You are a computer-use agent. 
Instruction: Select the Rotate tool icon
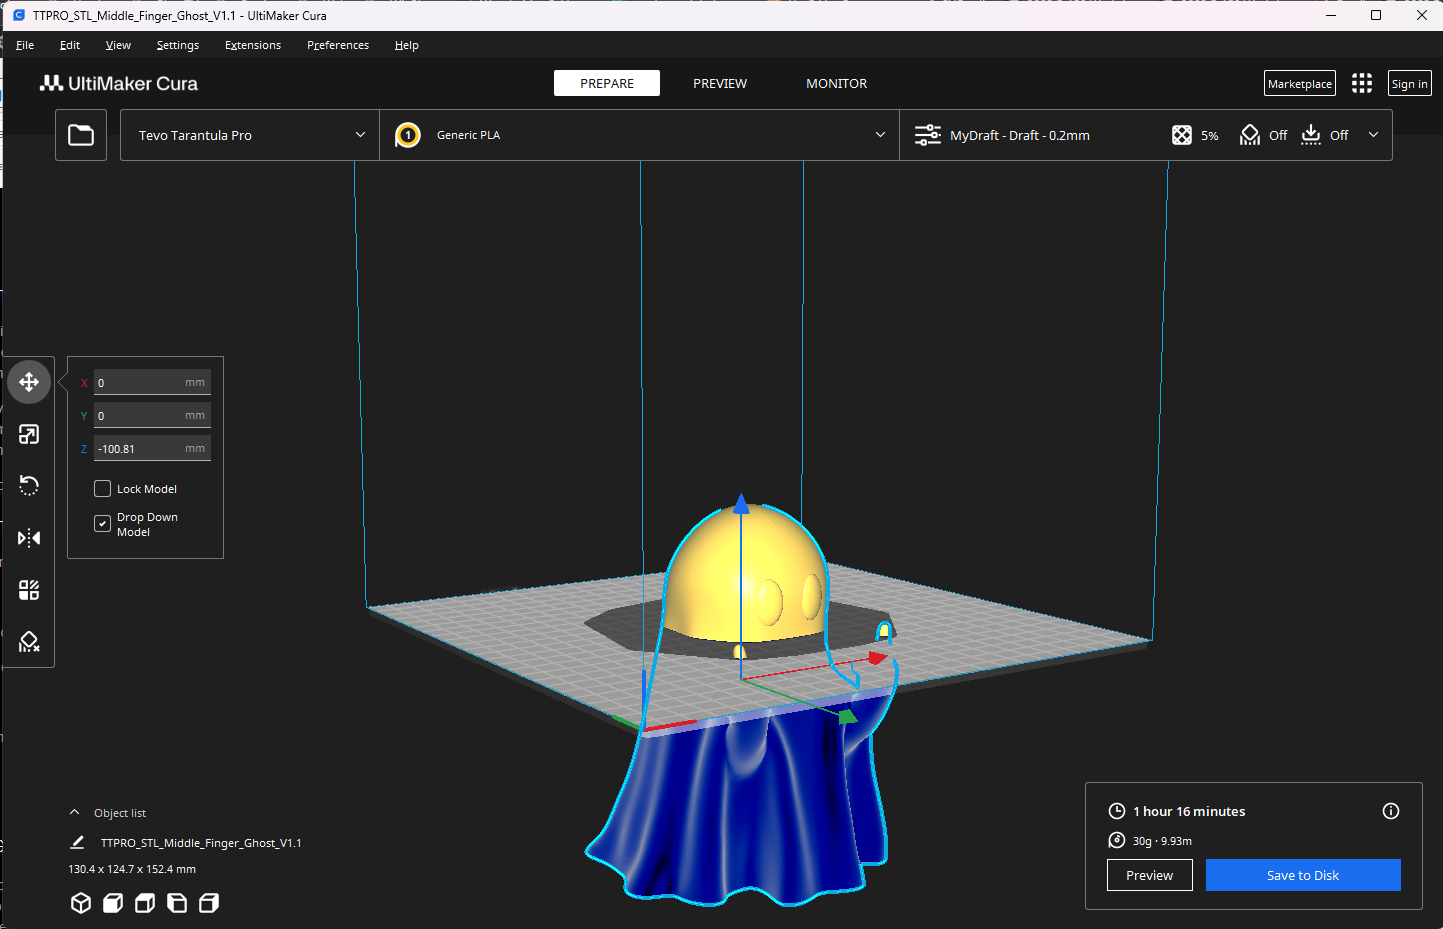(x=29, y=486)
